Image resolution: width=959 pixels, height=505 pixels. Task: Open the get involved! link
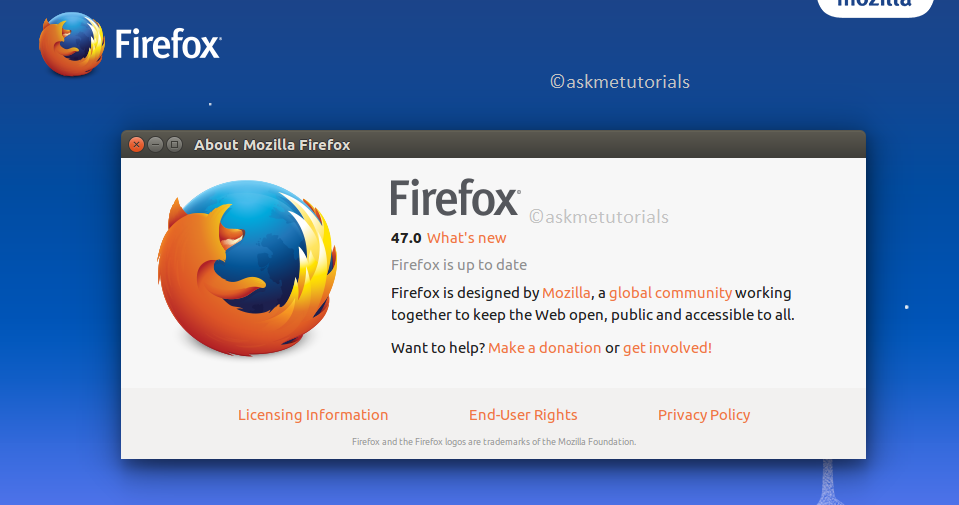pos(667,348)
